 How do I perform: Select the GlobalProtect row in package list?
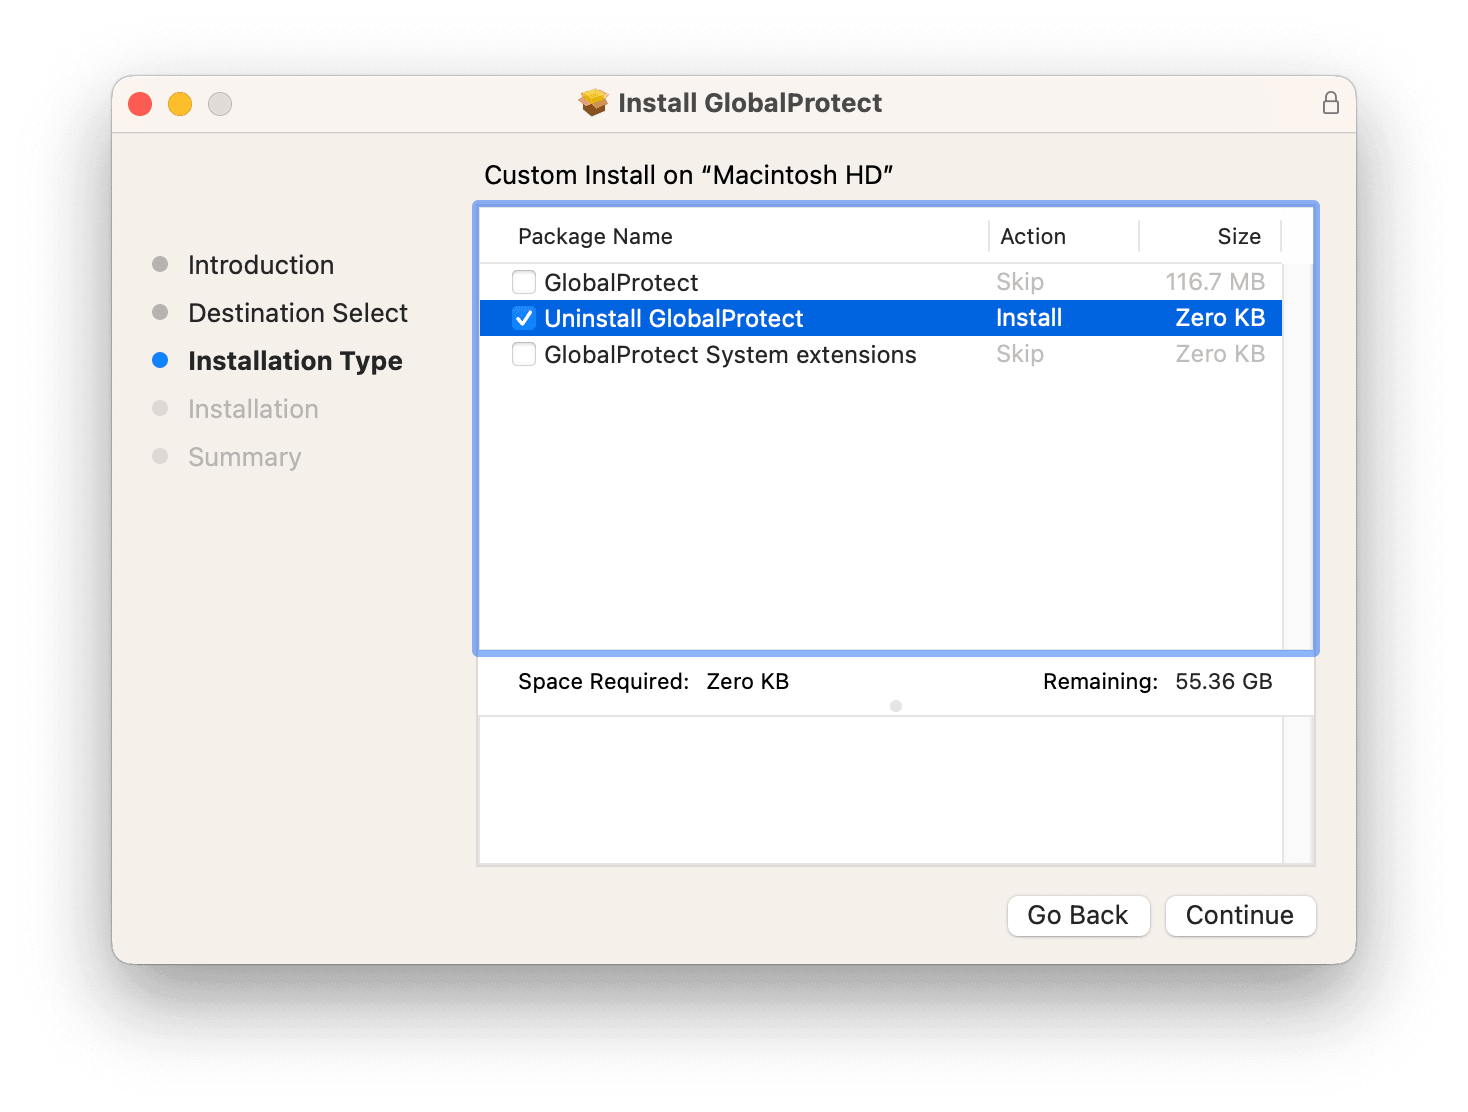click(700, 282)
